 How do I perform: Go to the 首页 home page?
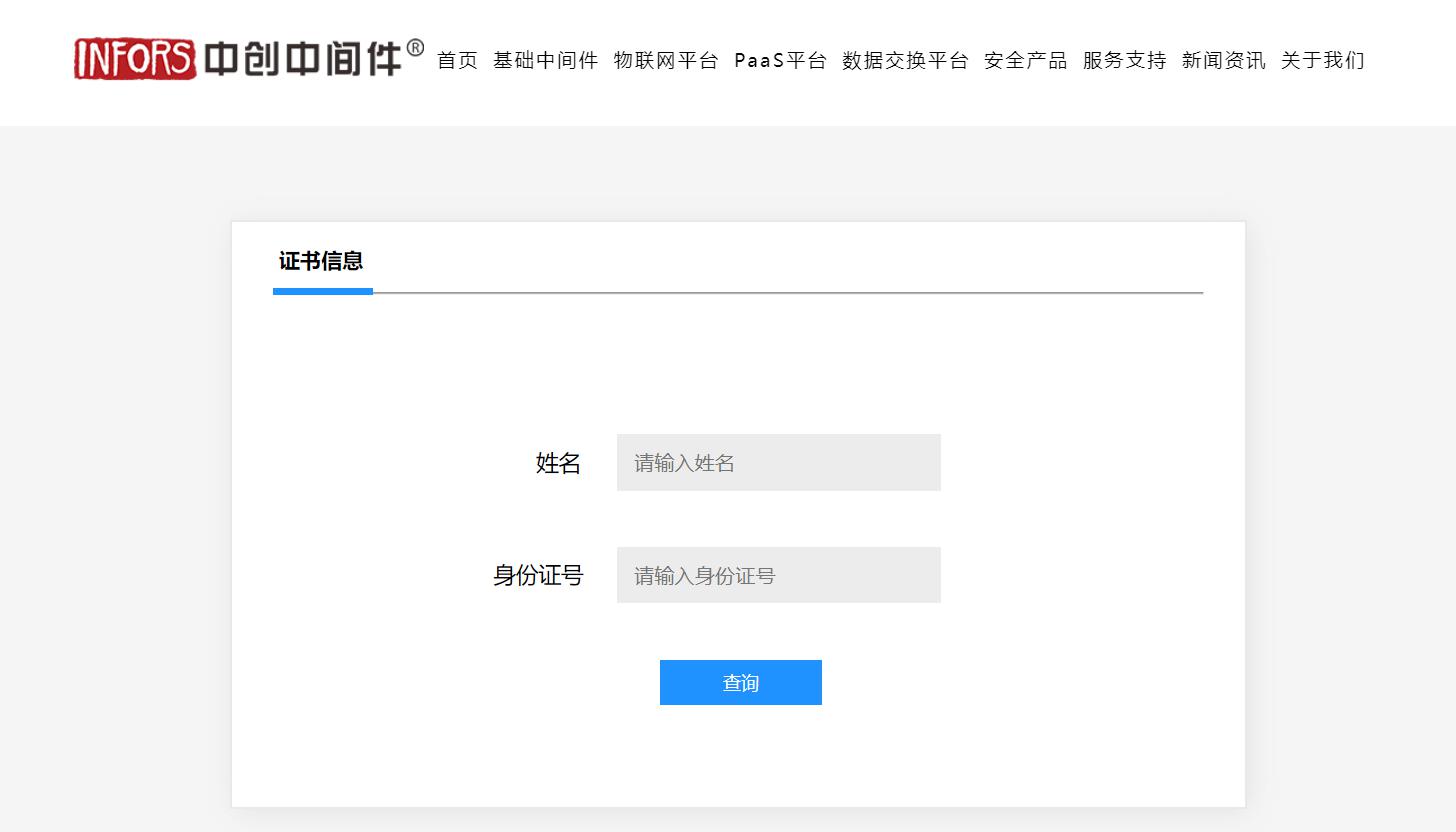(458, 61)
